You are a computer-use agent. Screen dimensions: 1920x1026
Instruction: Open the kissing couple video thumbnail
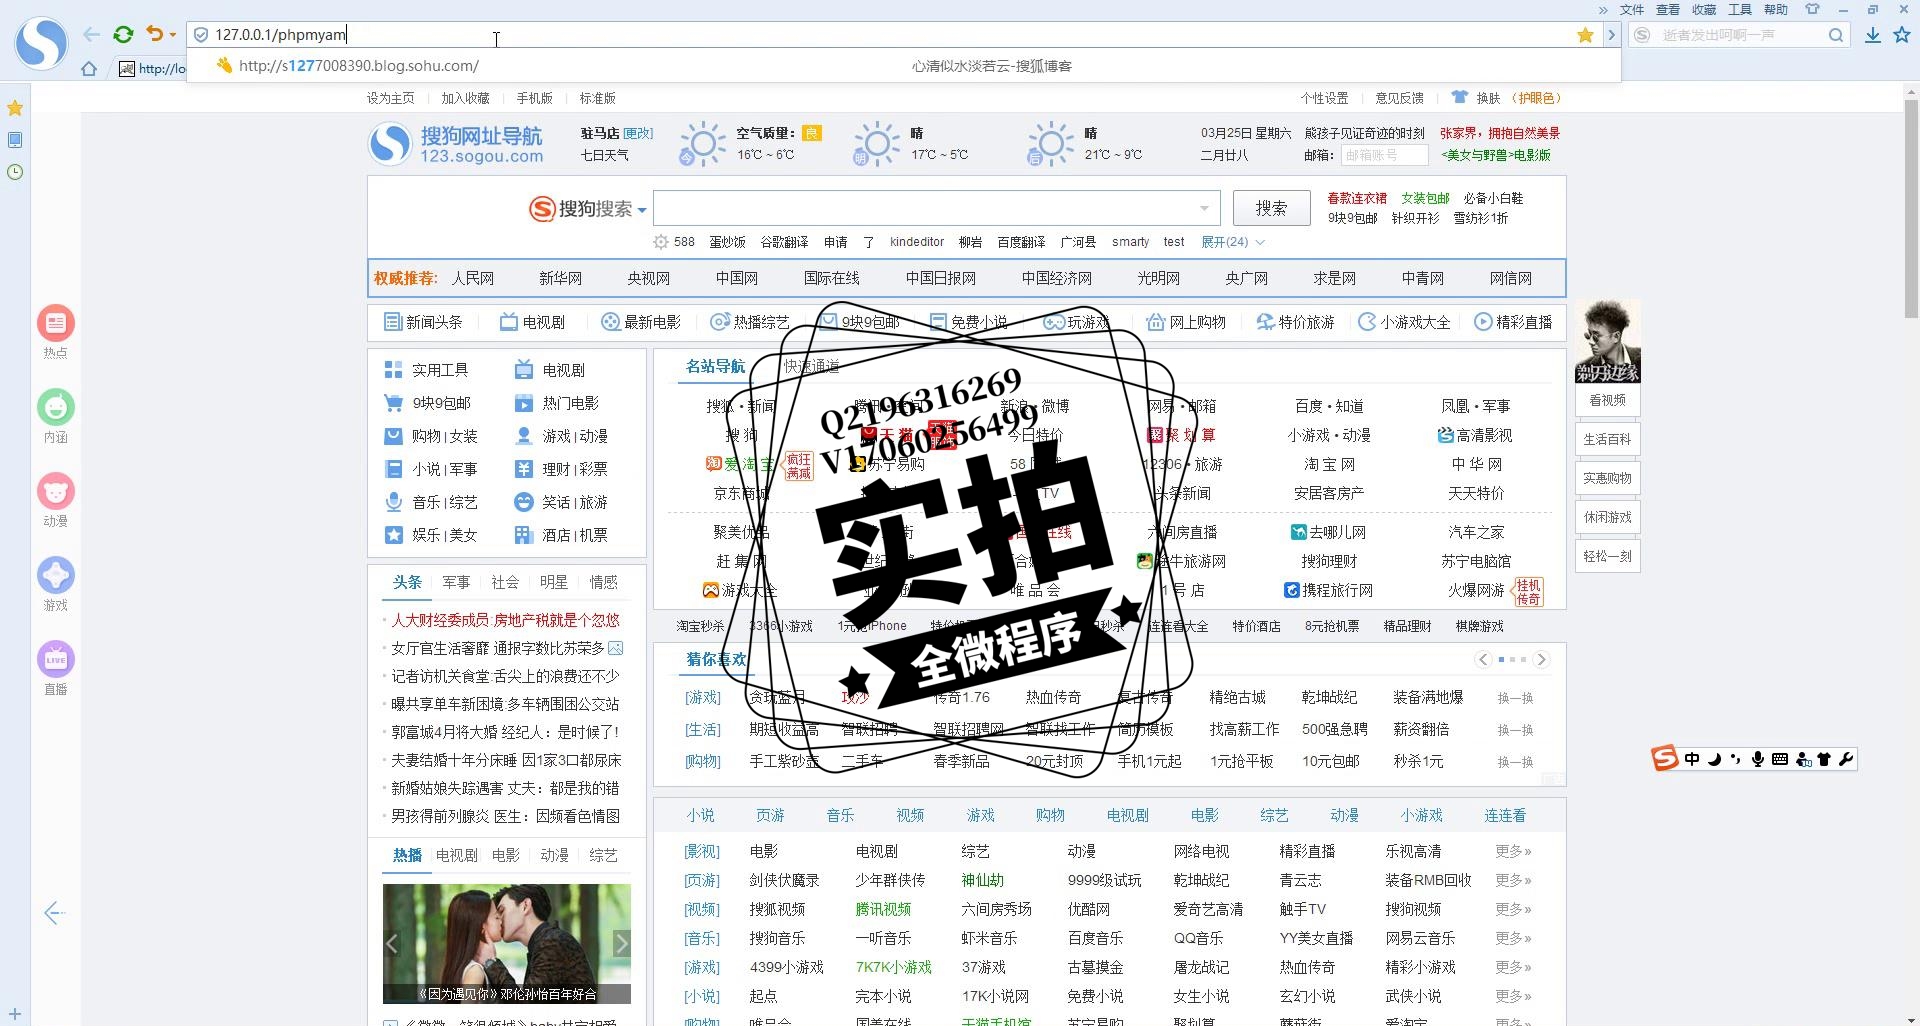pyautogui.click(x=506, y=943)
